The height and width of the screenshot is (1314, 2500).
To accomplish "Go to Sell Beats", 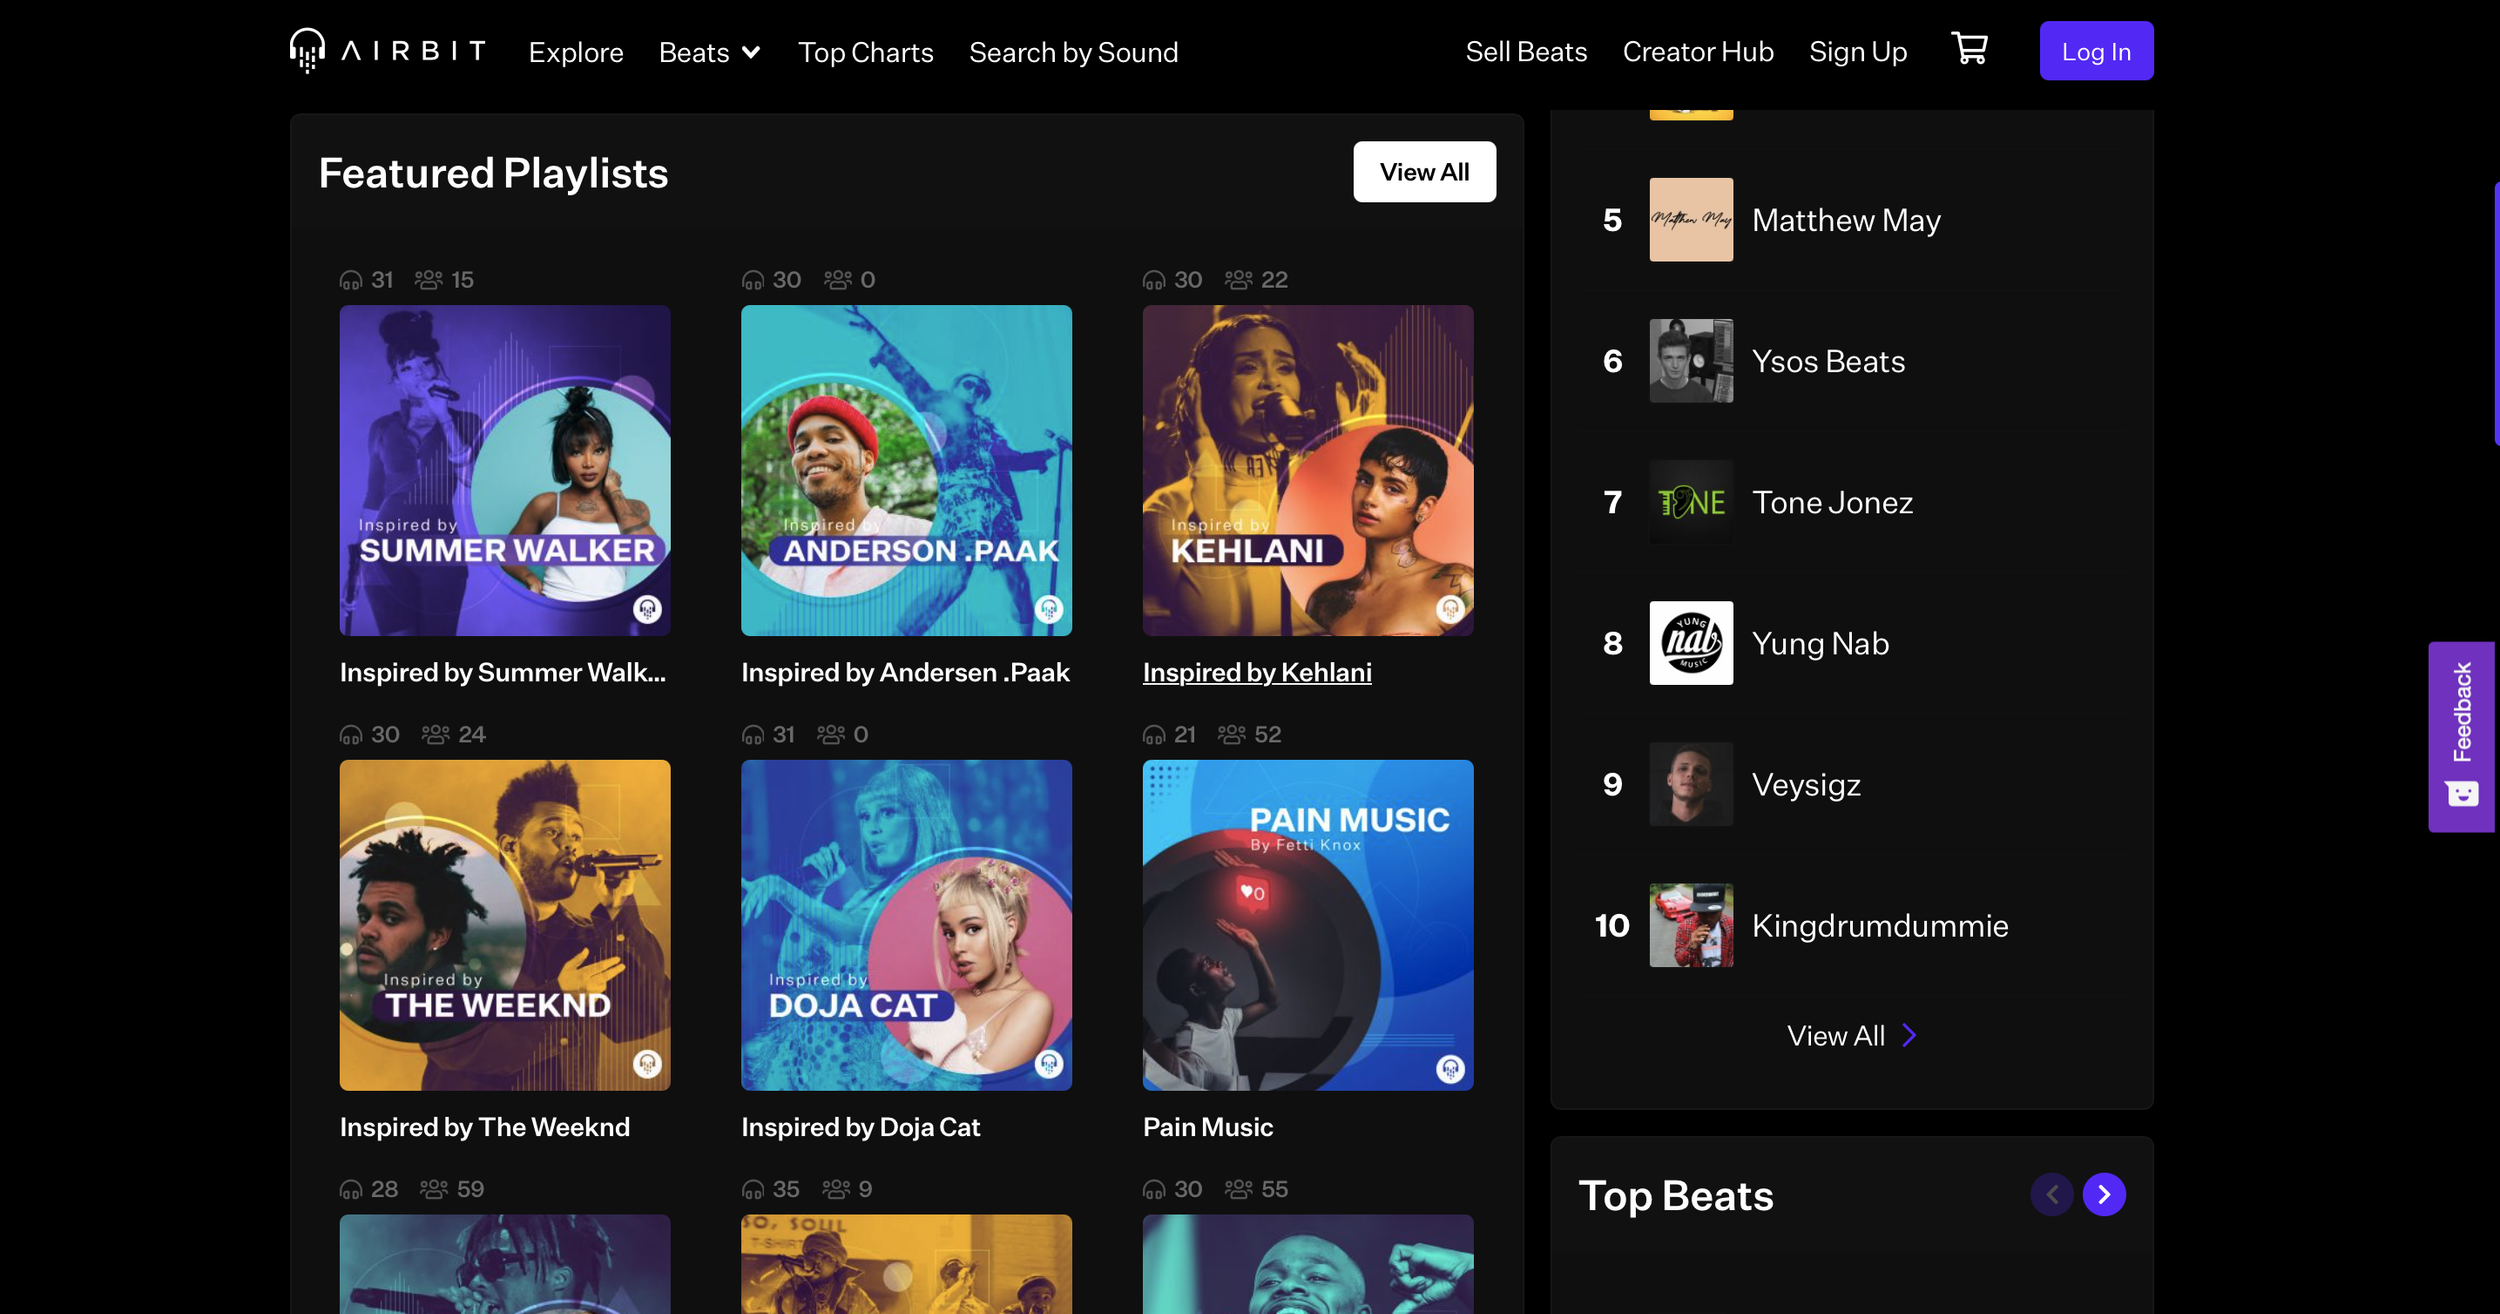I will 1526,52.
